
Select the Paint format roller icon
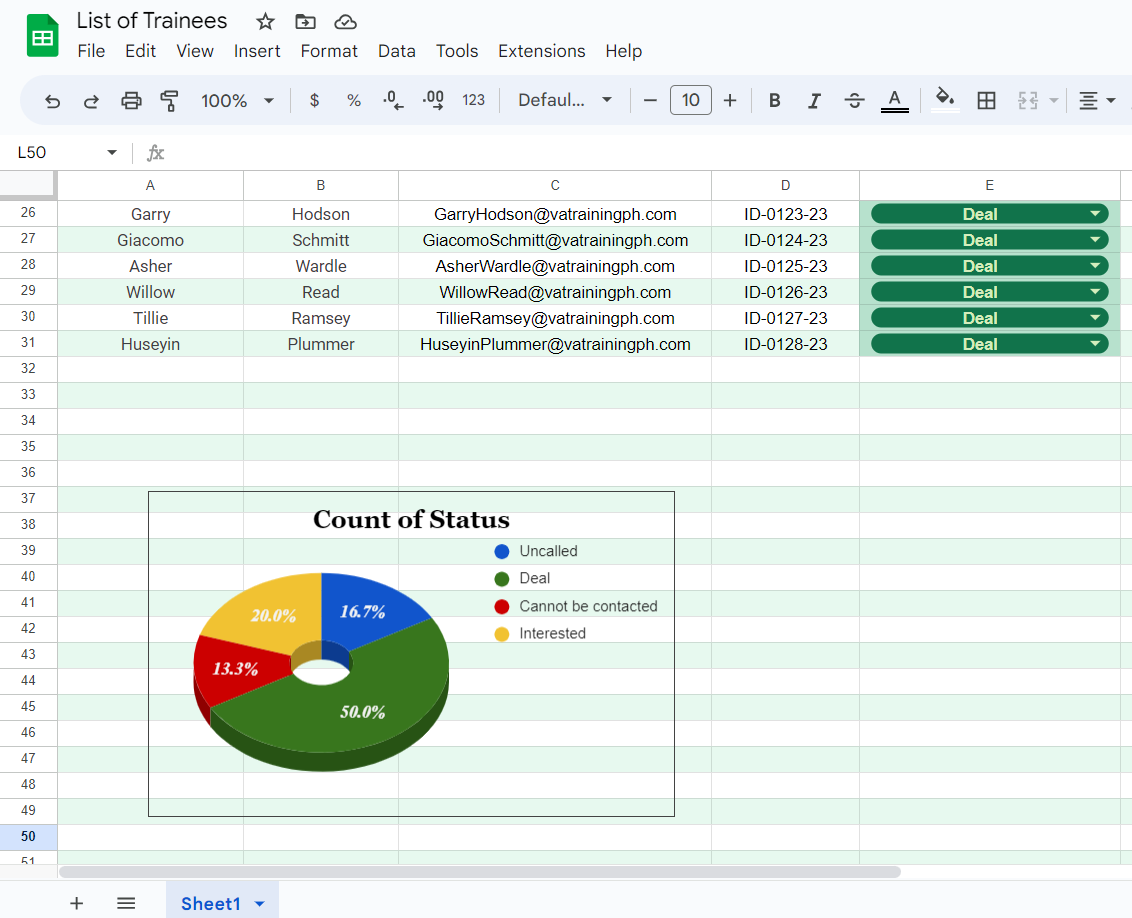[169, 100]
